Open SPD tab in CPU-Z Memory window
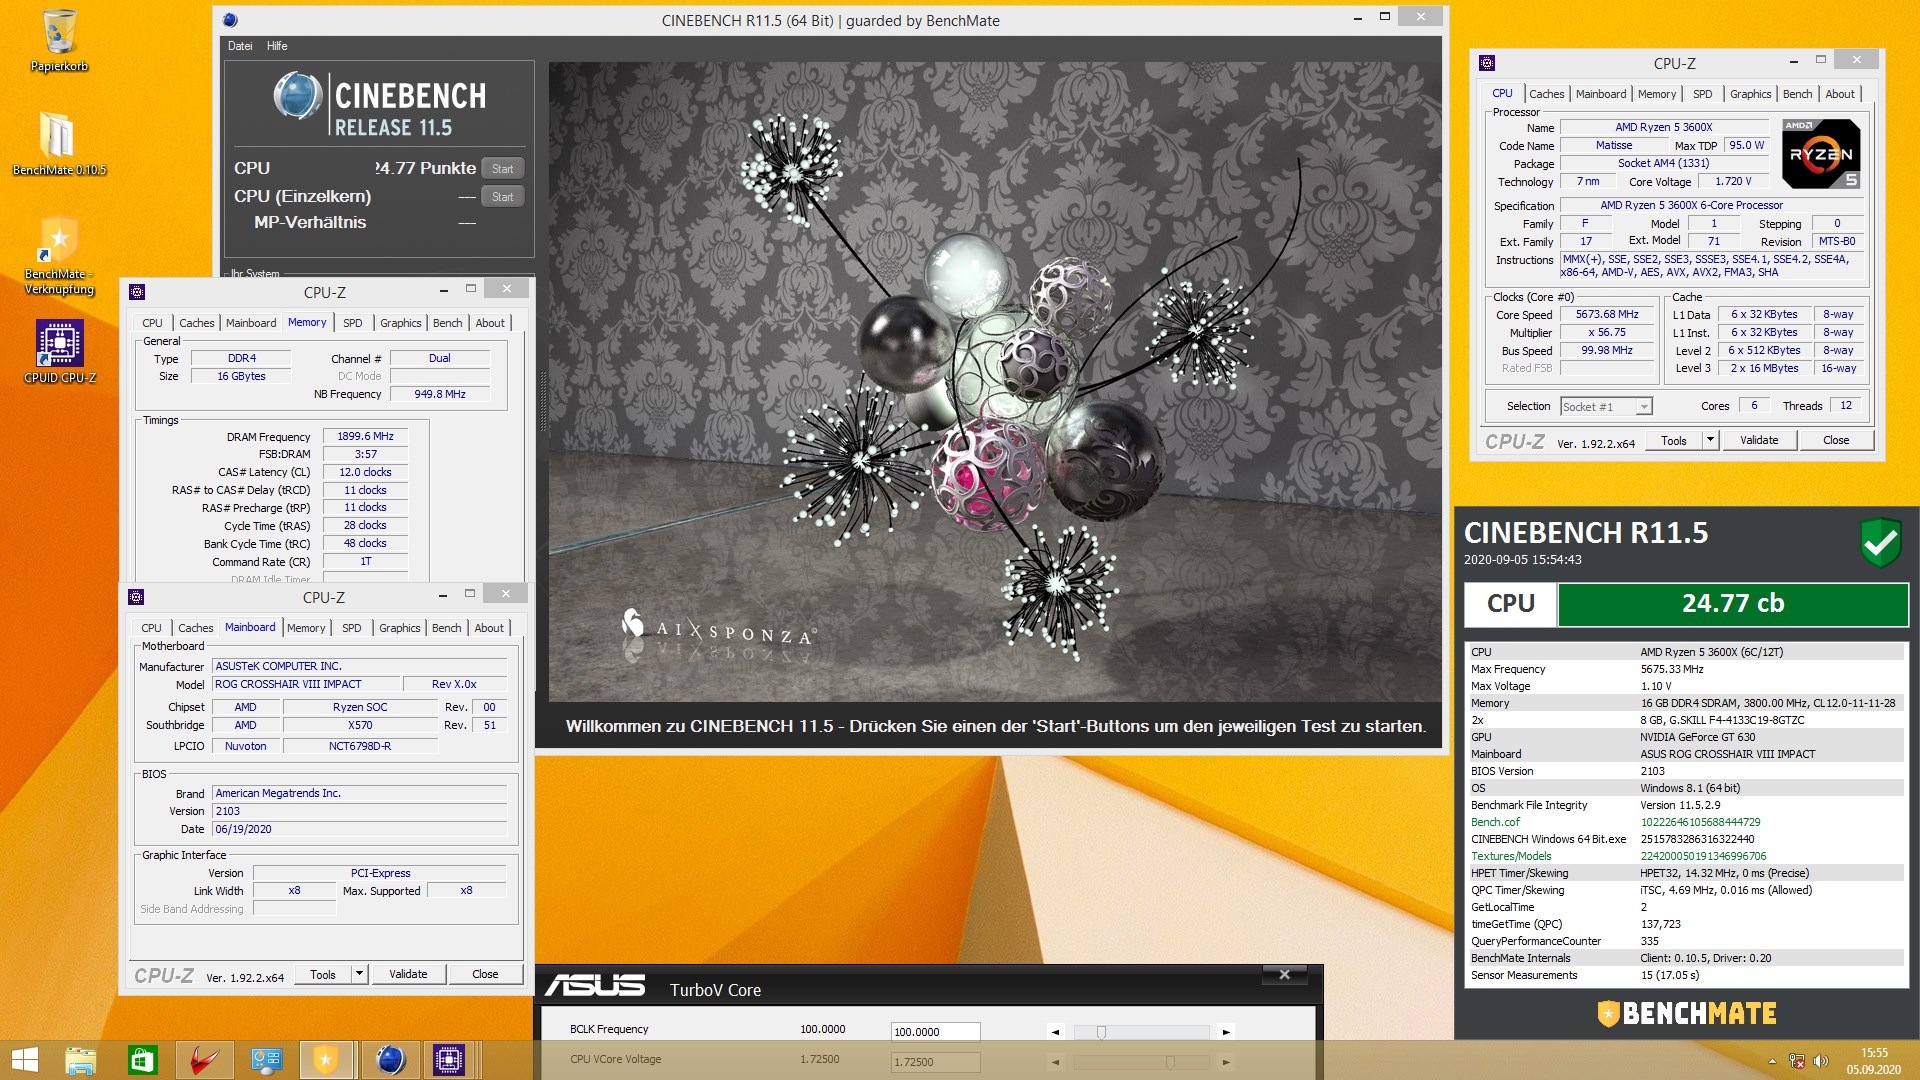The height and width of the screenshot is (1080, 1920). (352, 323)
